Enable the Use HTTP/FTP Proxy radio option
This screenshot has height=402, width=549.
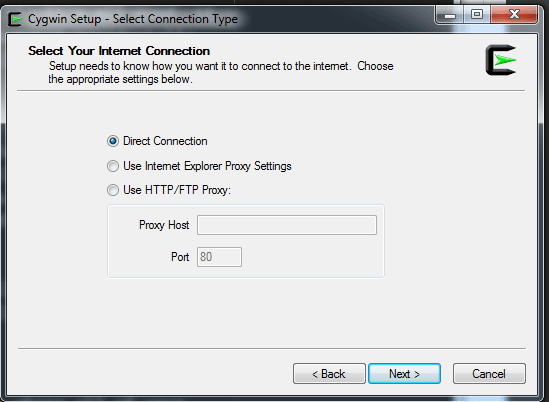(x=113, y=190)
